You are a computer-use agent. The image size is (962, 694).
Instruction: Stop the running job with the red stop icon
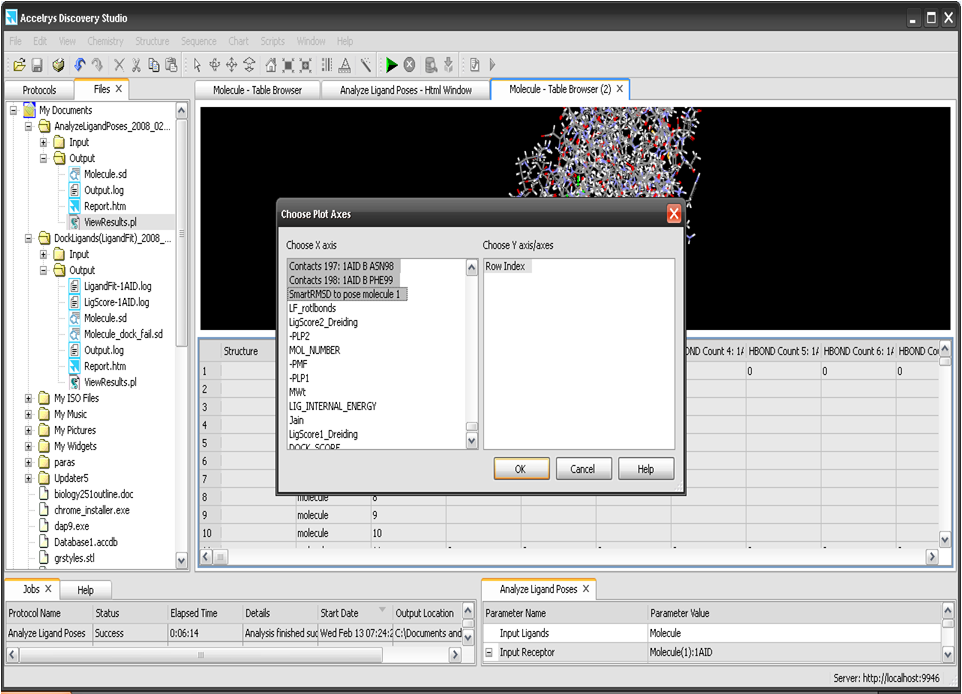(x=409, y=64)
